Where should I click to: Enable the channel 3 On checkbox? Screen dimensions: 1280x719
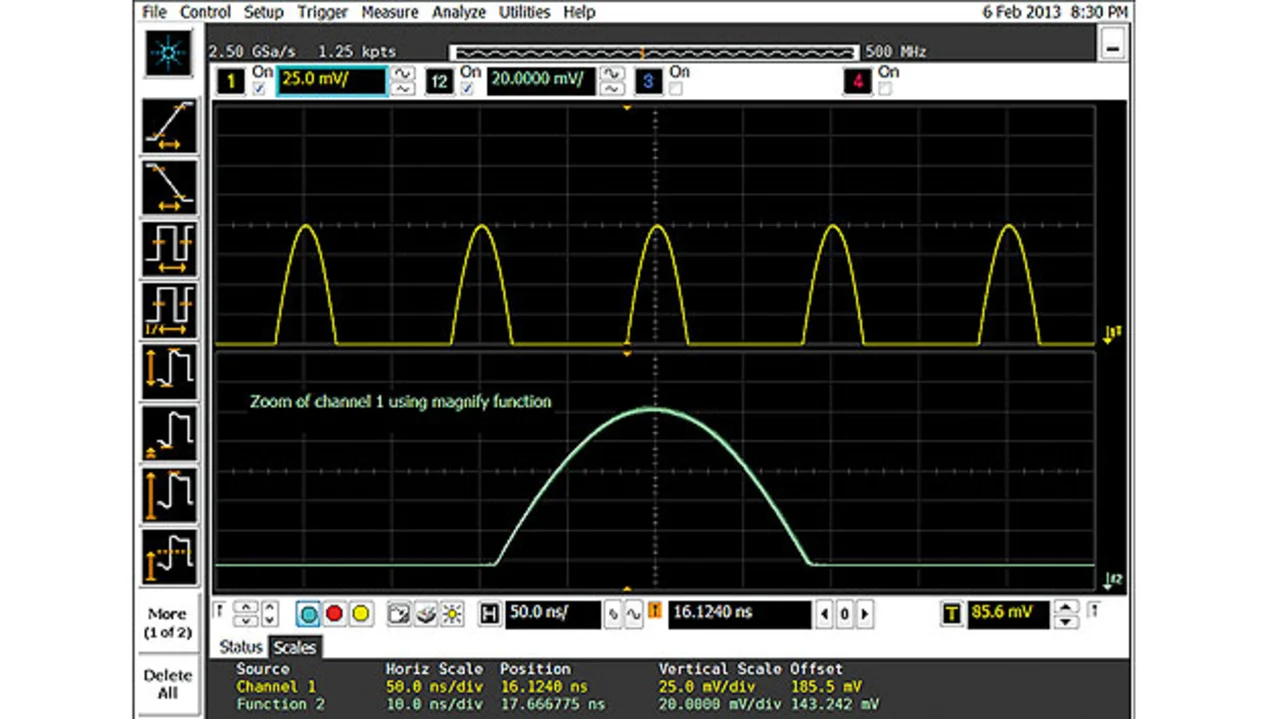tap(676, 89)
